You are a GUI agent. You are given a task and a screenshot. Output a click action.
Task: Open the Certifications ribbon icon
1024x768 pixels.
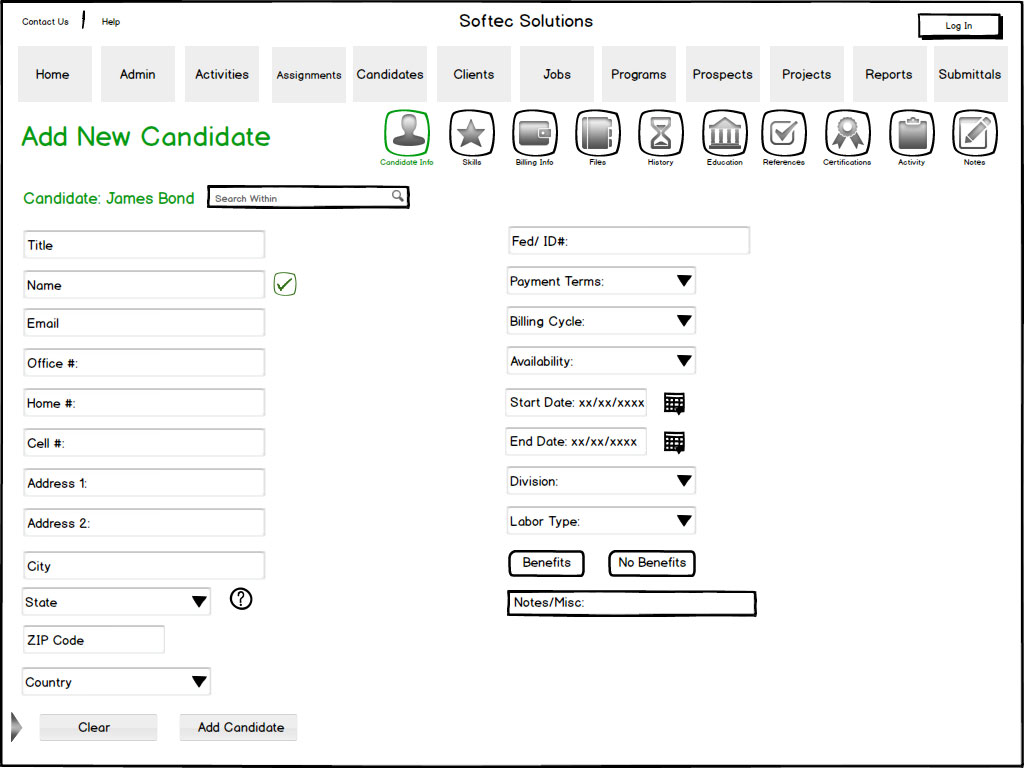847,133
